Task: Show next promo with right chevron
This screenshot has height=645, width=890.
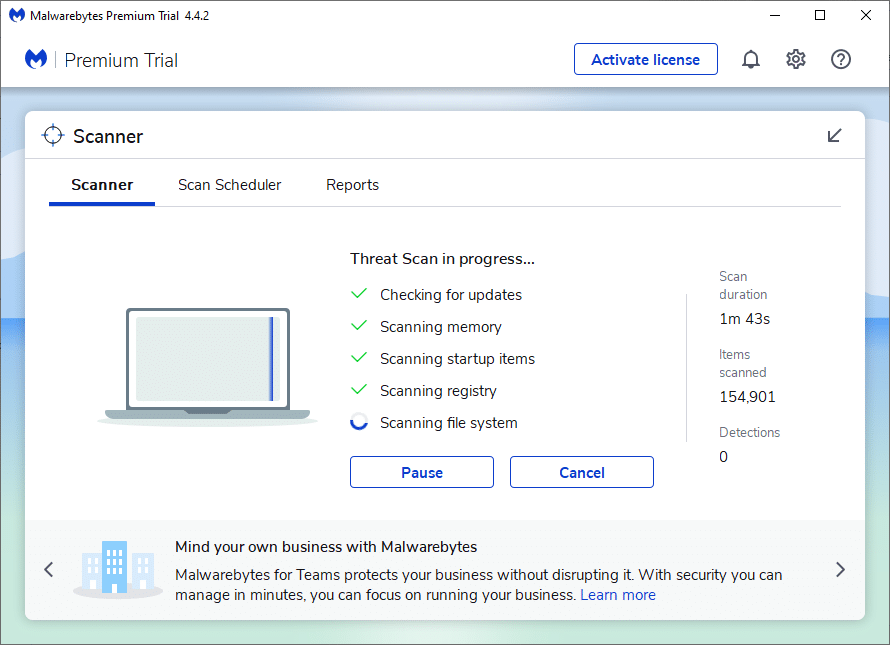Action: tap(840, 569)
